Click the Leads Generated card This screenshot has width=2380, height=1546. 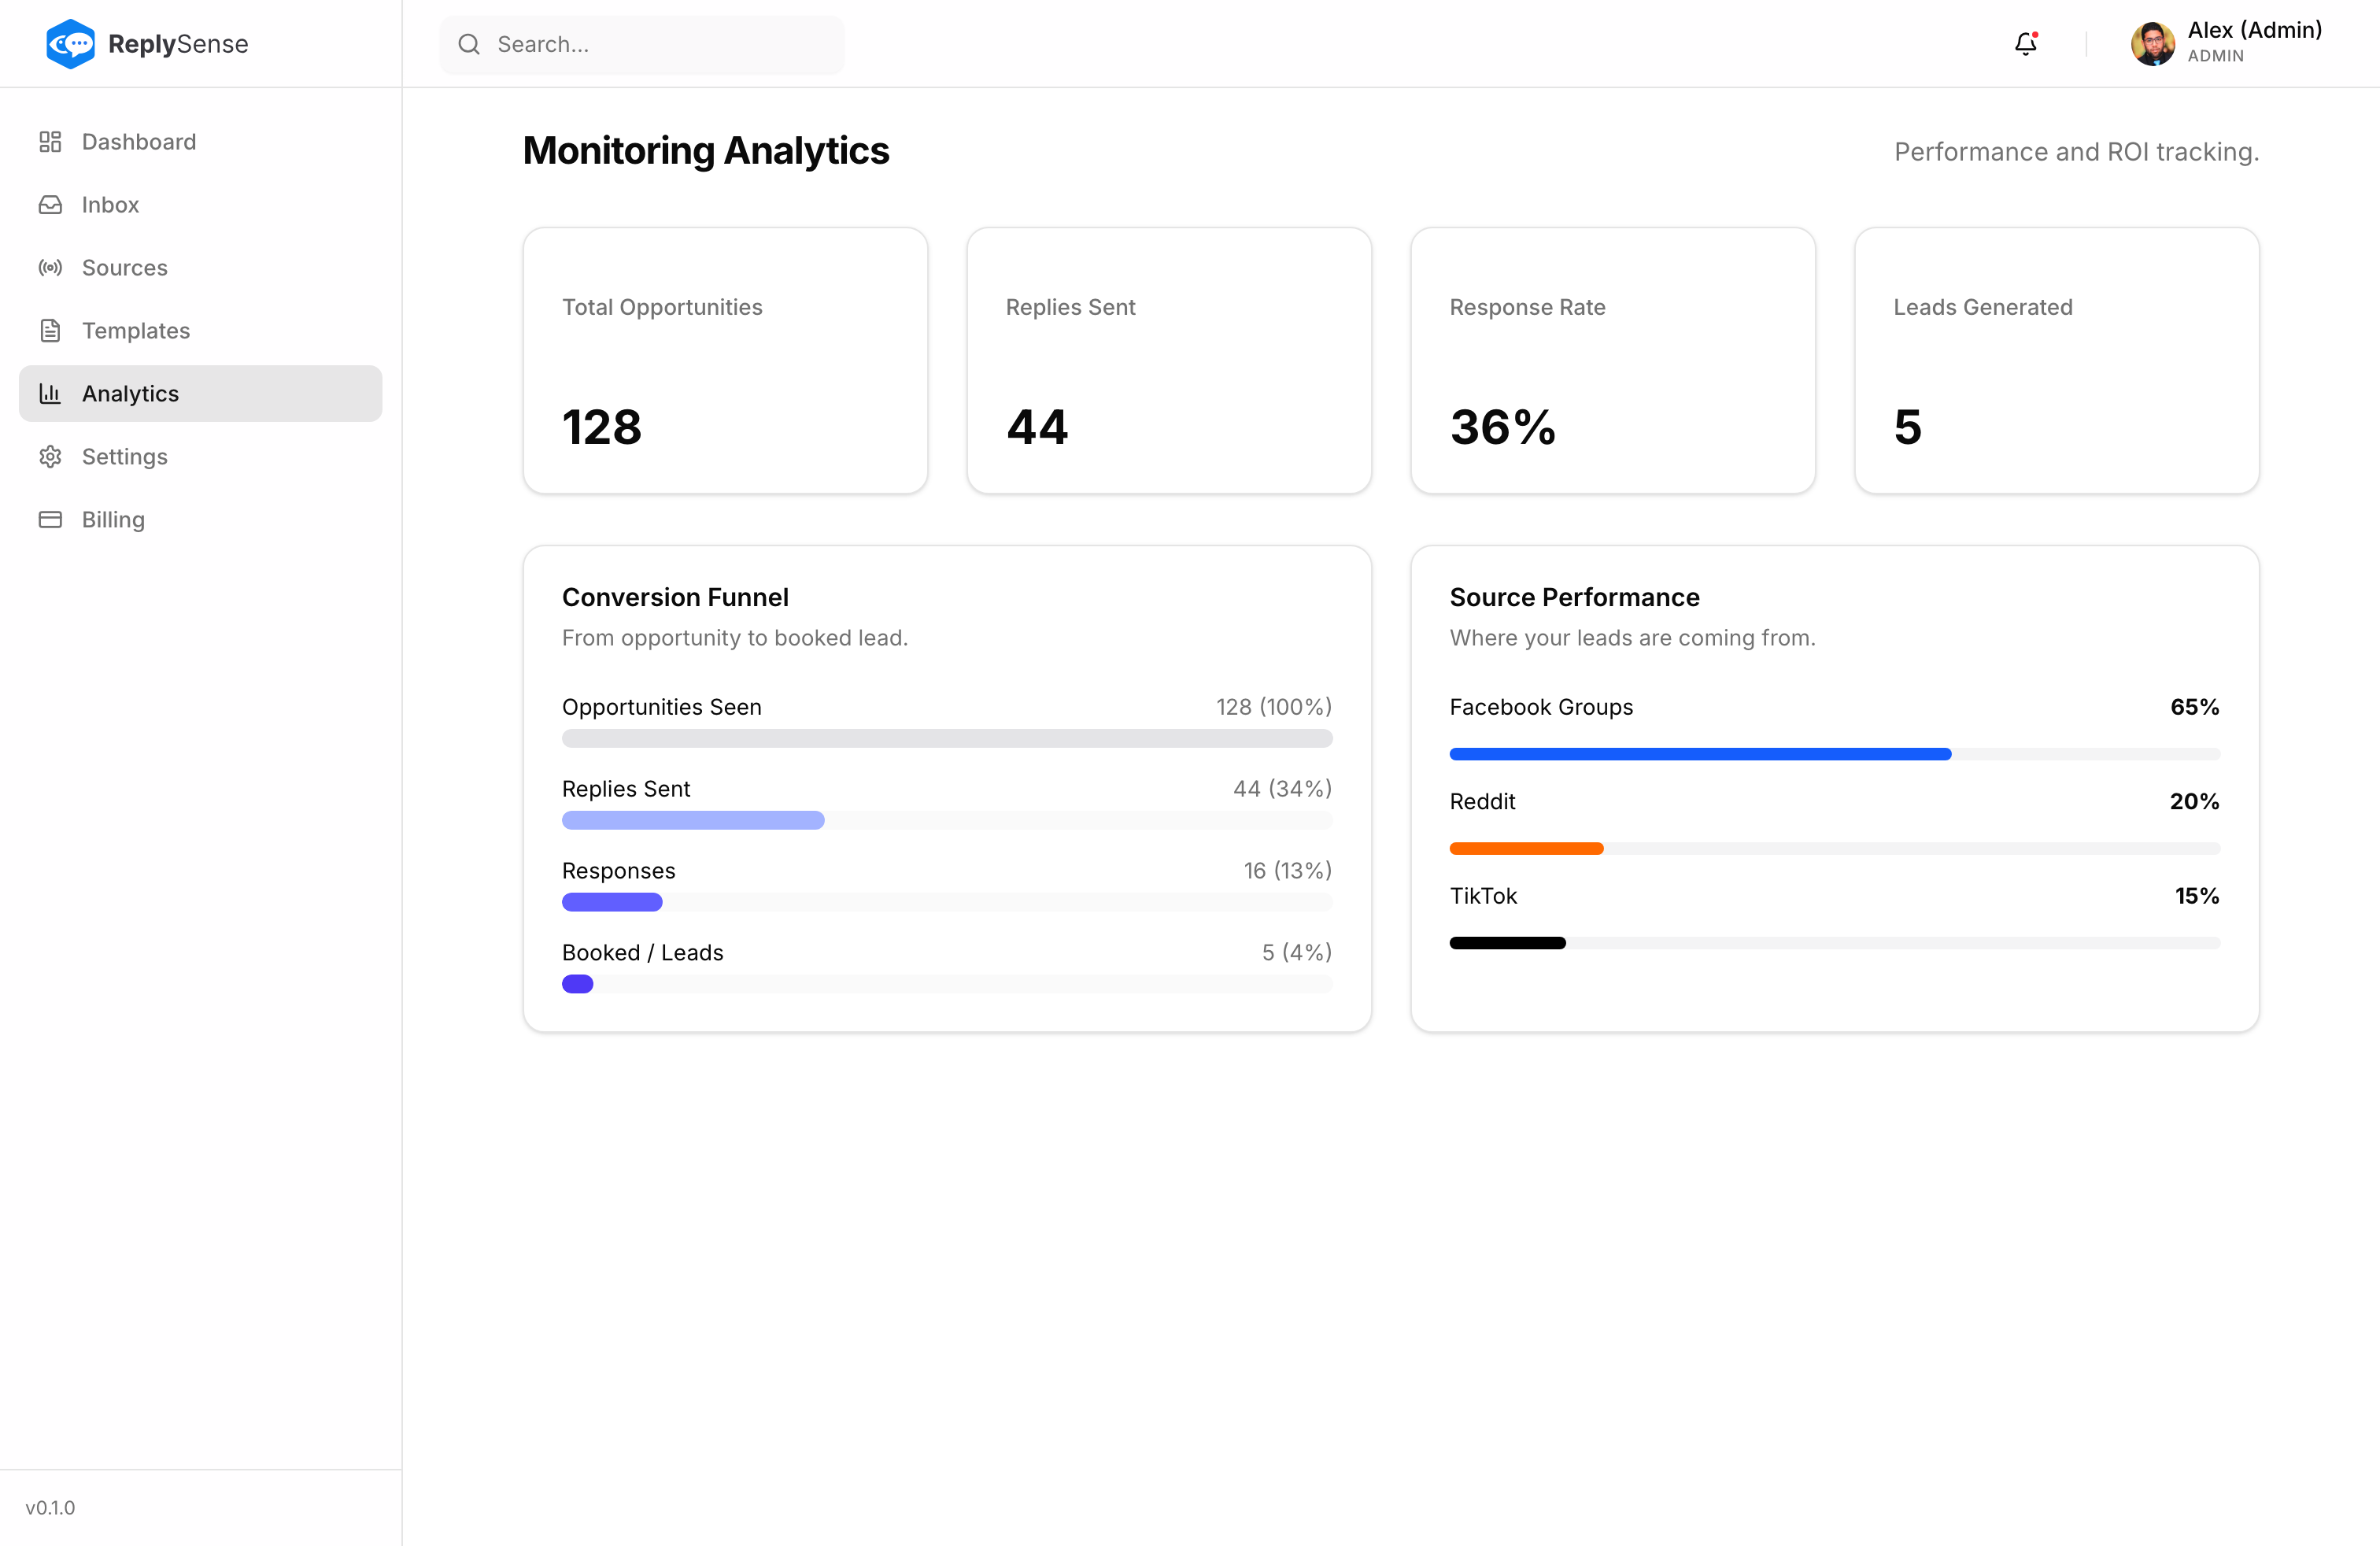(2056, 361)
